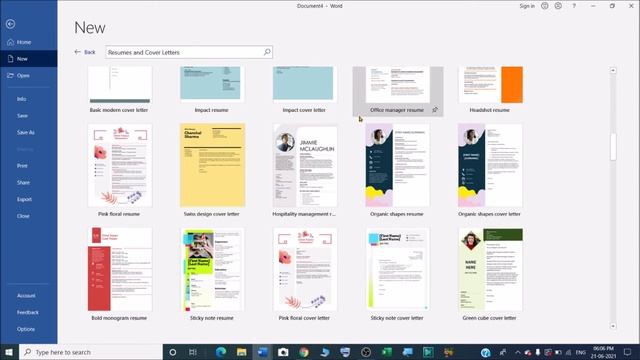Open File Explorer from taskbar
Viewport: 640px width, 360px height.
242,352
